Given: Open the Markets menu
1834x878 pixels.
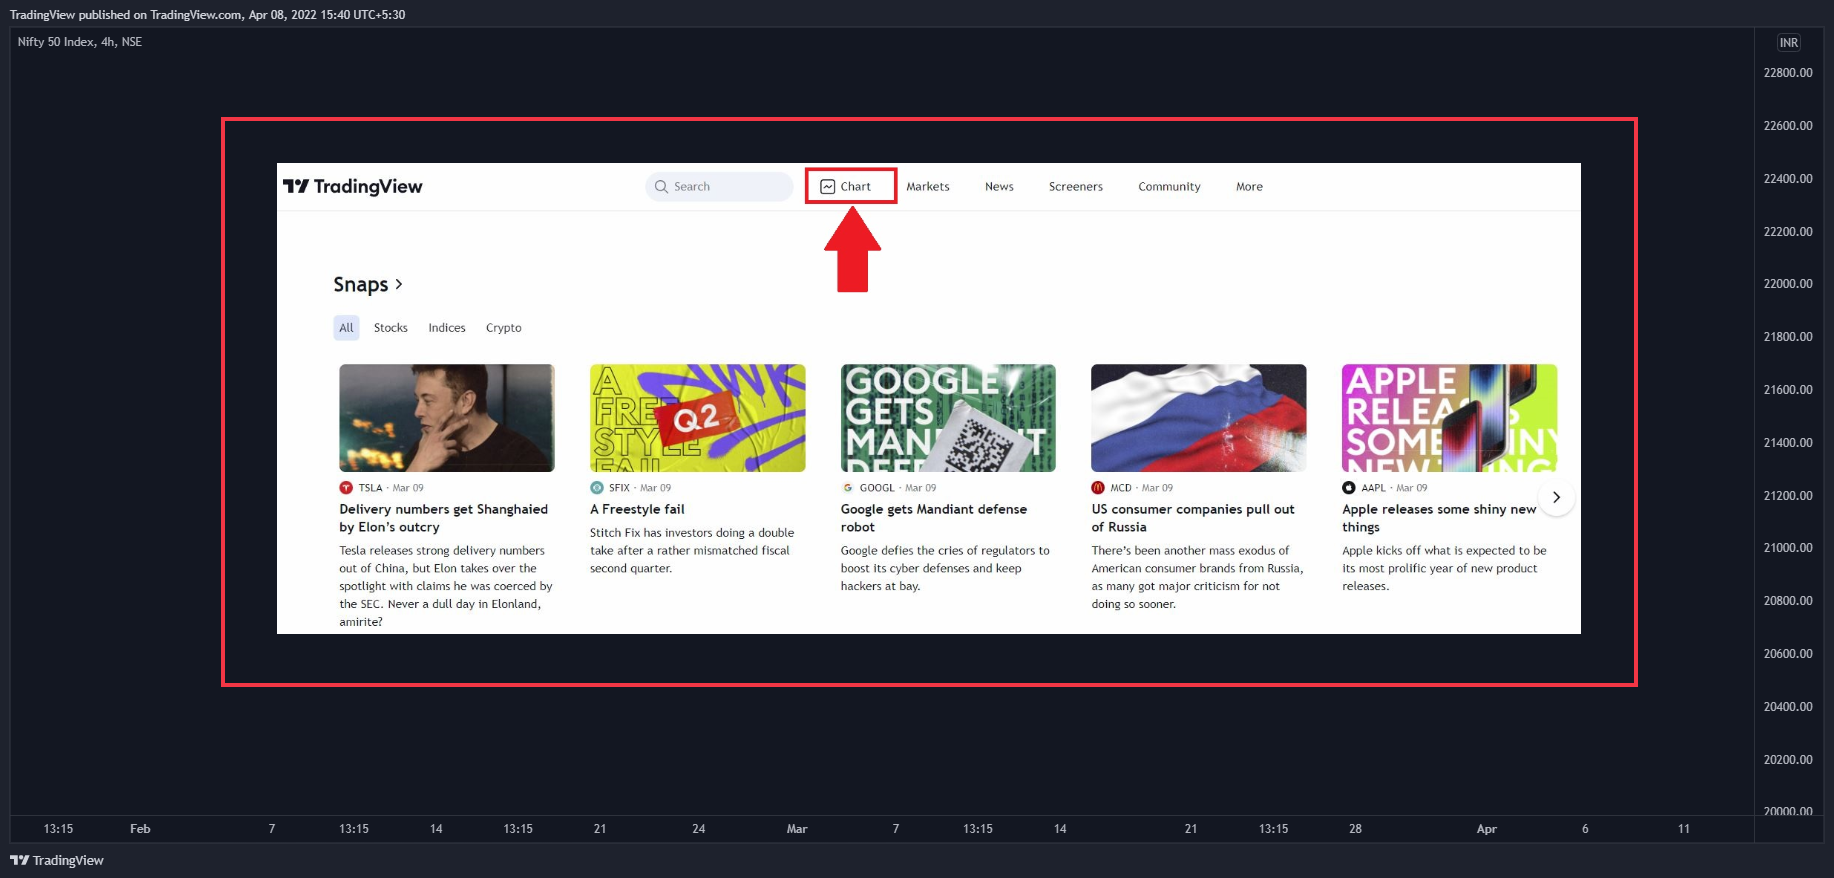Looking at the screenshot, I should tap(928, 187).
